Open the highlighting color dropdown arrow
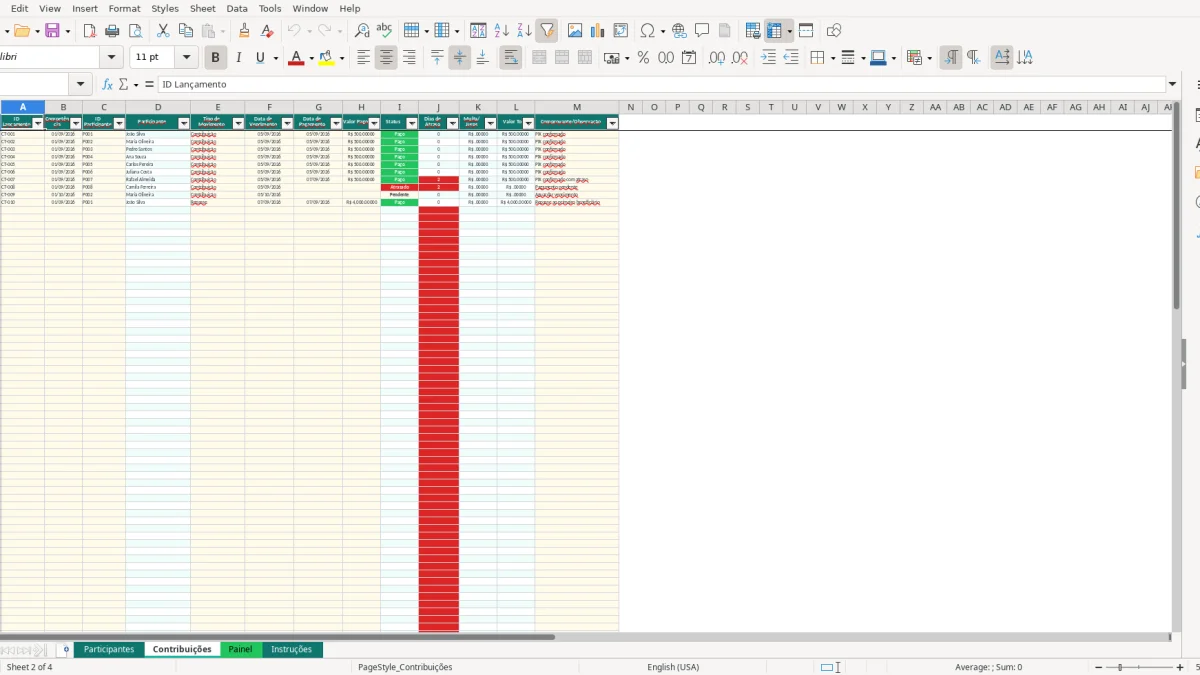The width and height of the screenshot is (1200, 675). [x=342, y=58]
